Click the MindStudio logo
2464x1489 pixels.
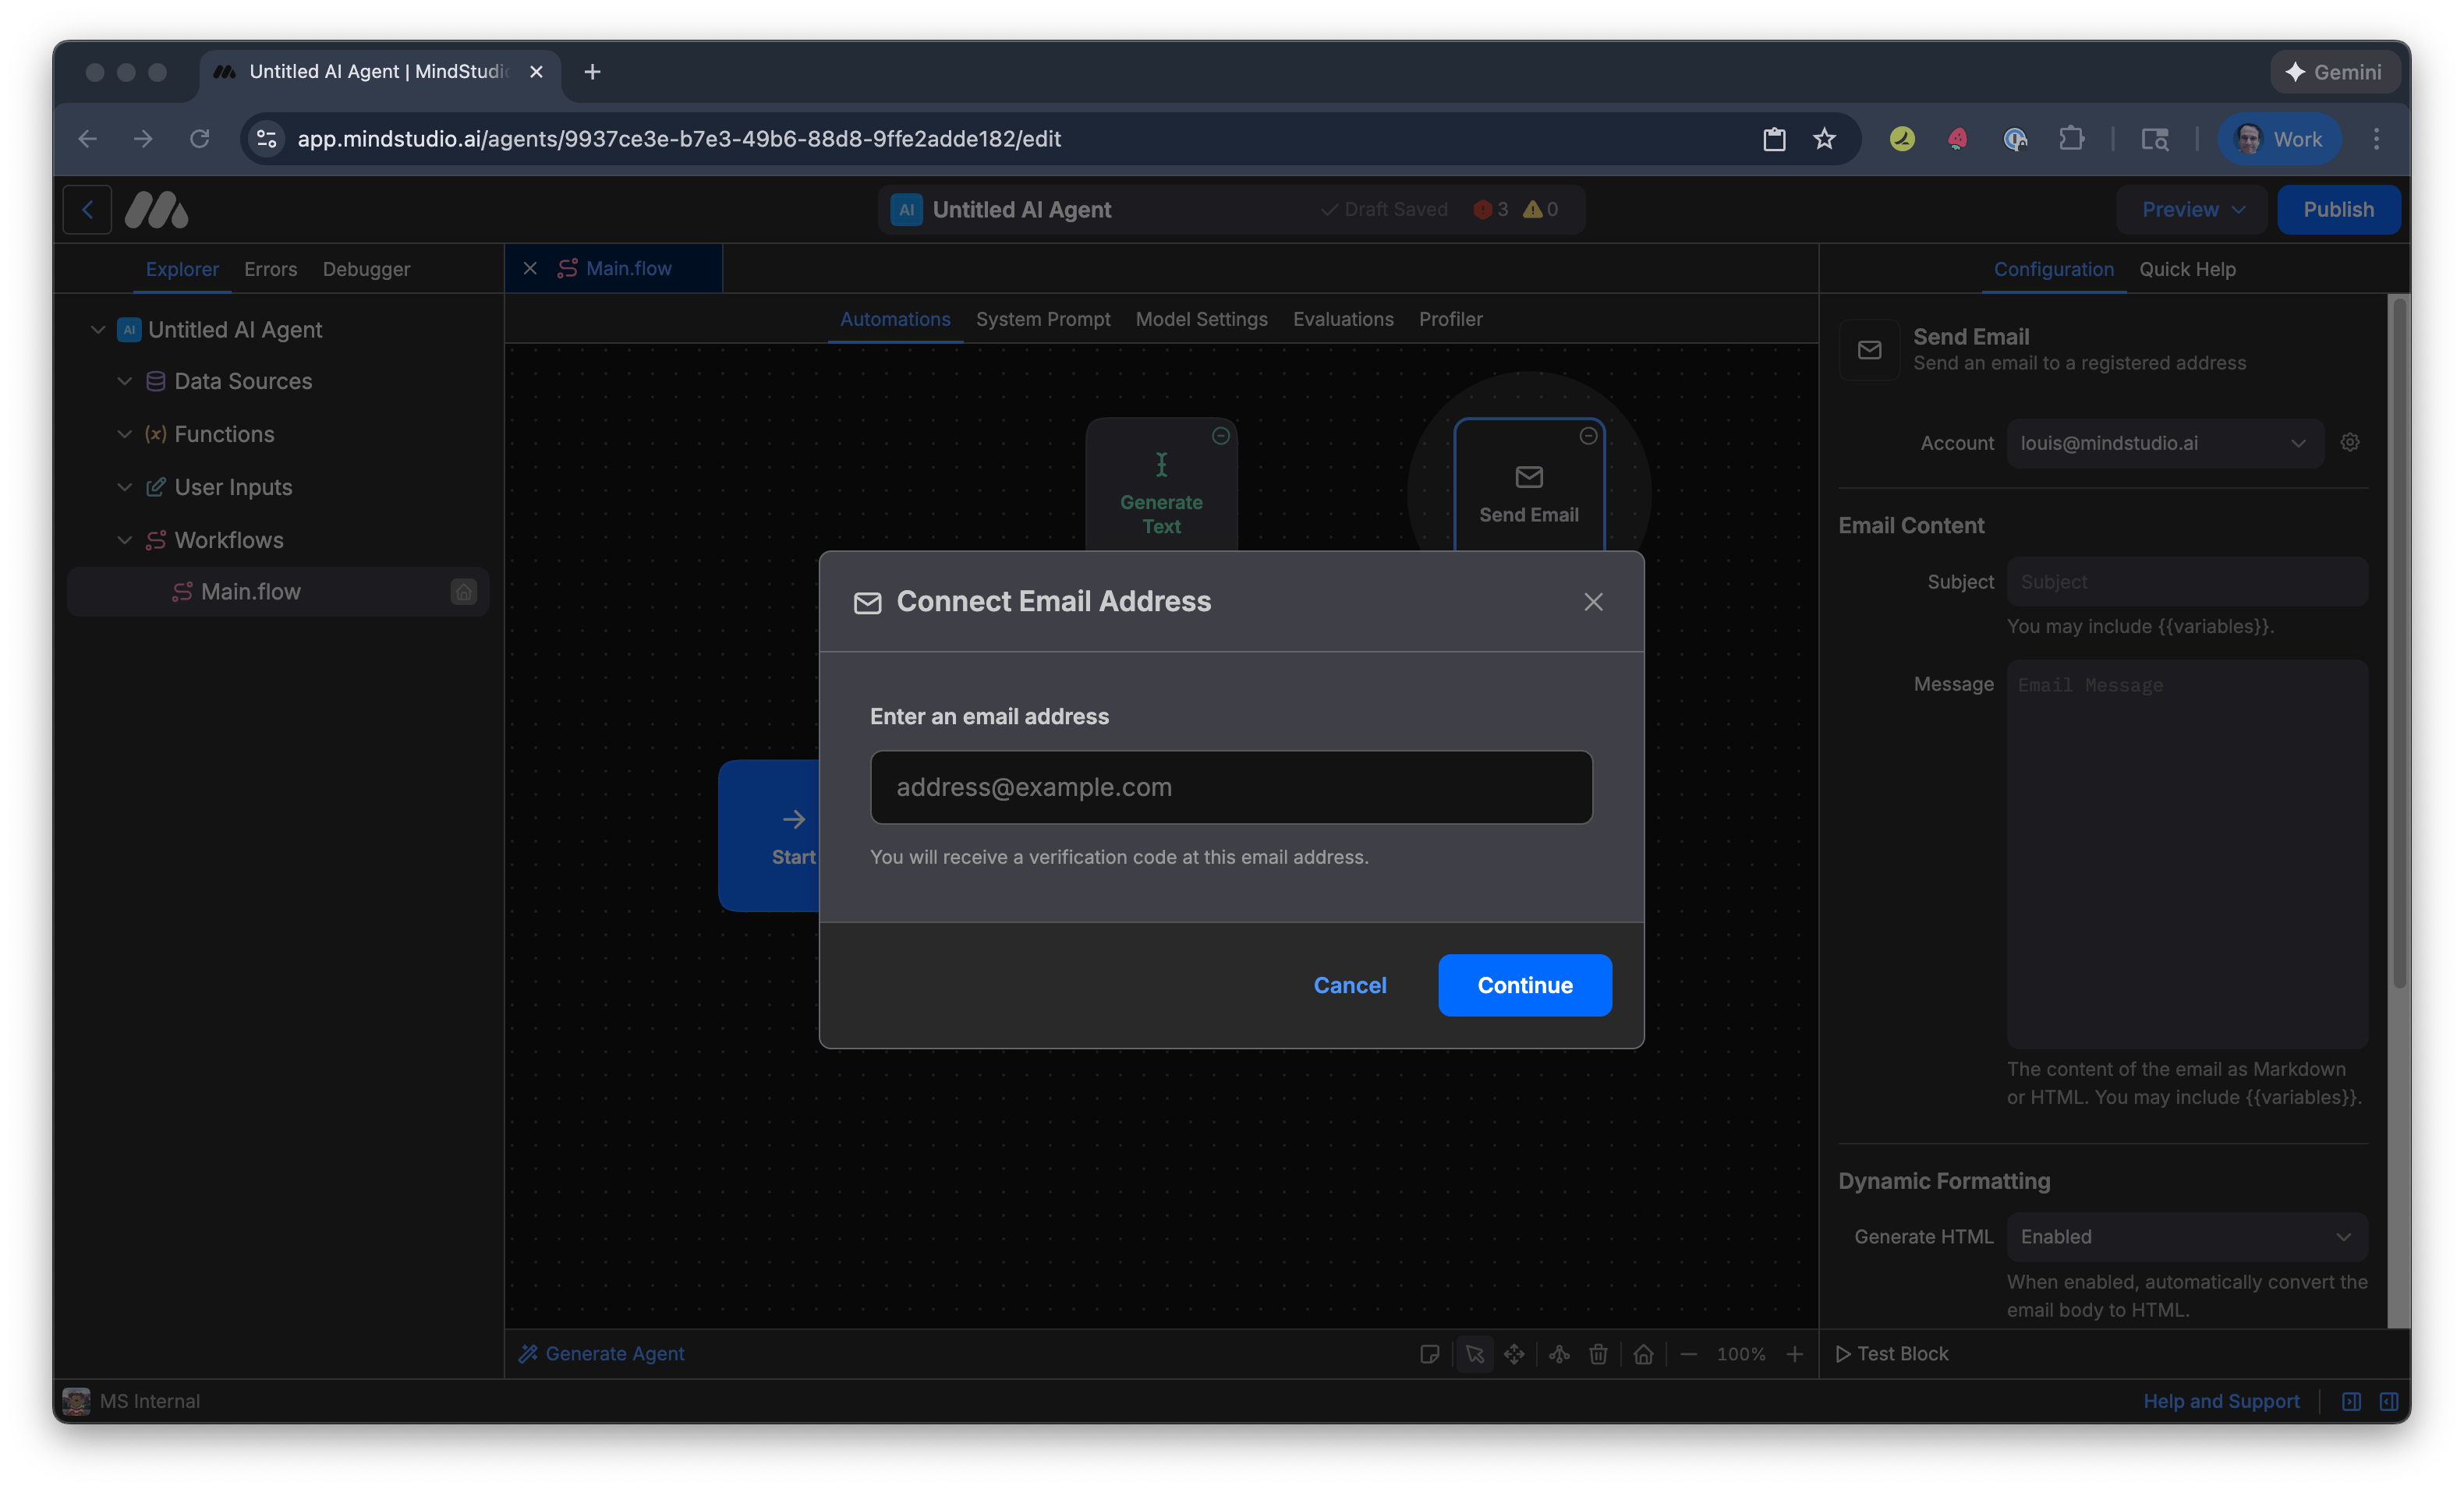[x=156, y=209]
